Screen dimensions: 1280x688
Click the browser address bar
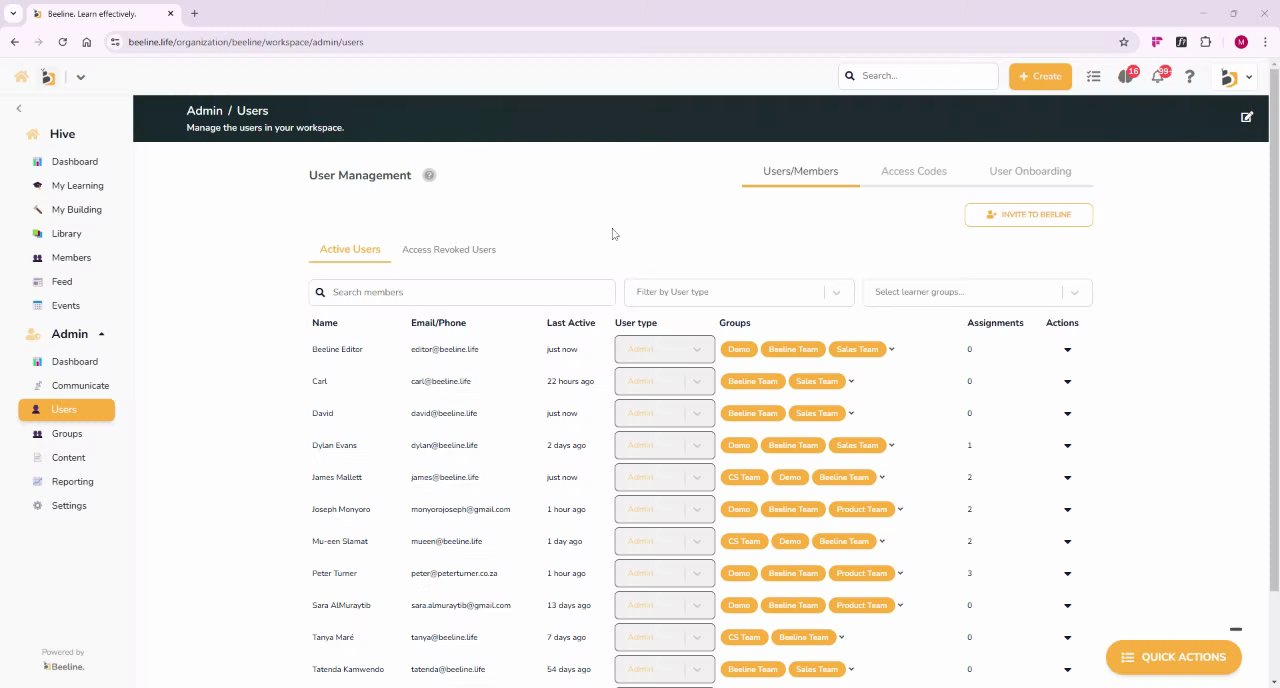(x=618, y=42)
